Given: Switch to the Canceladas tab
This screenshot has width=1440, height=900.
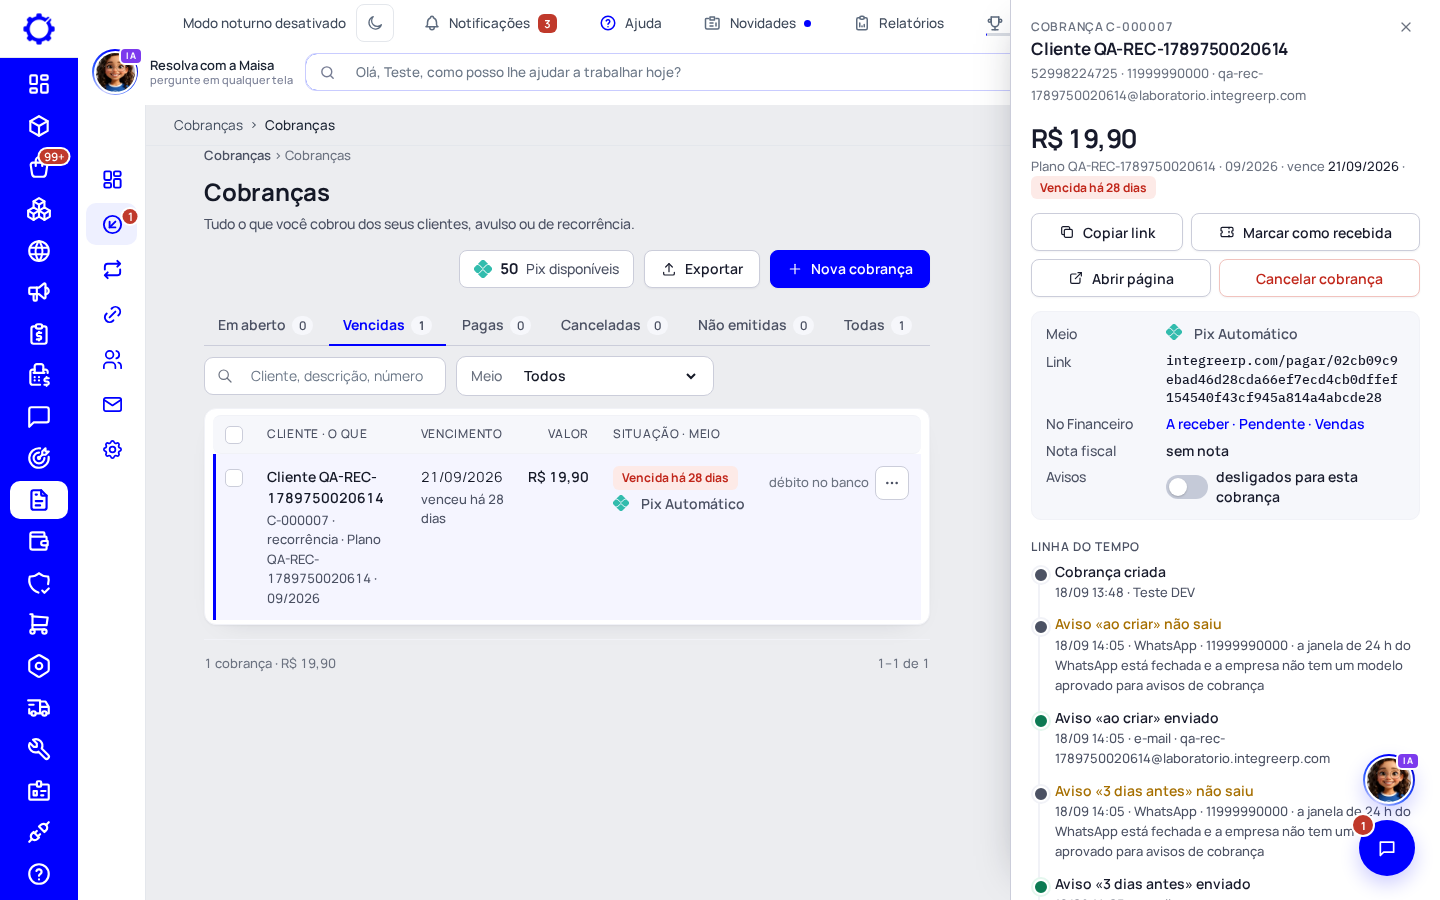Looking at the screenshot, I should click(x=613, y=325).
